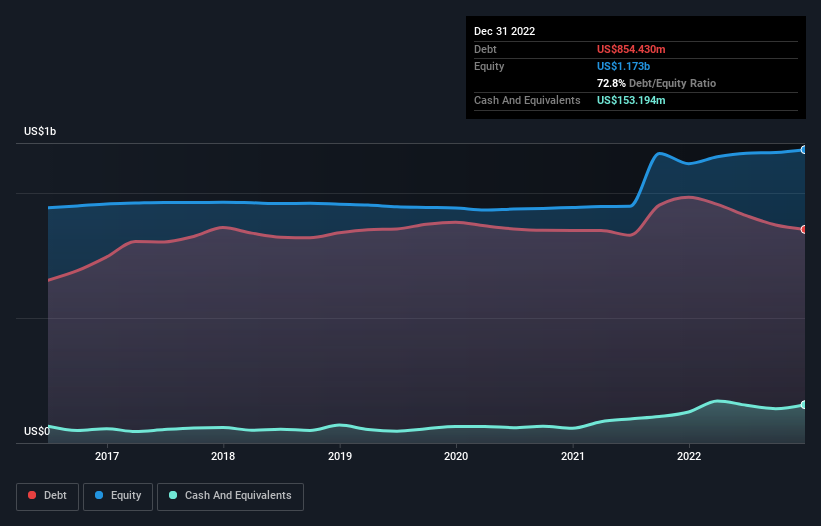Click the 72.8% Debt/Equity Ratio text

tap(656, 83)
